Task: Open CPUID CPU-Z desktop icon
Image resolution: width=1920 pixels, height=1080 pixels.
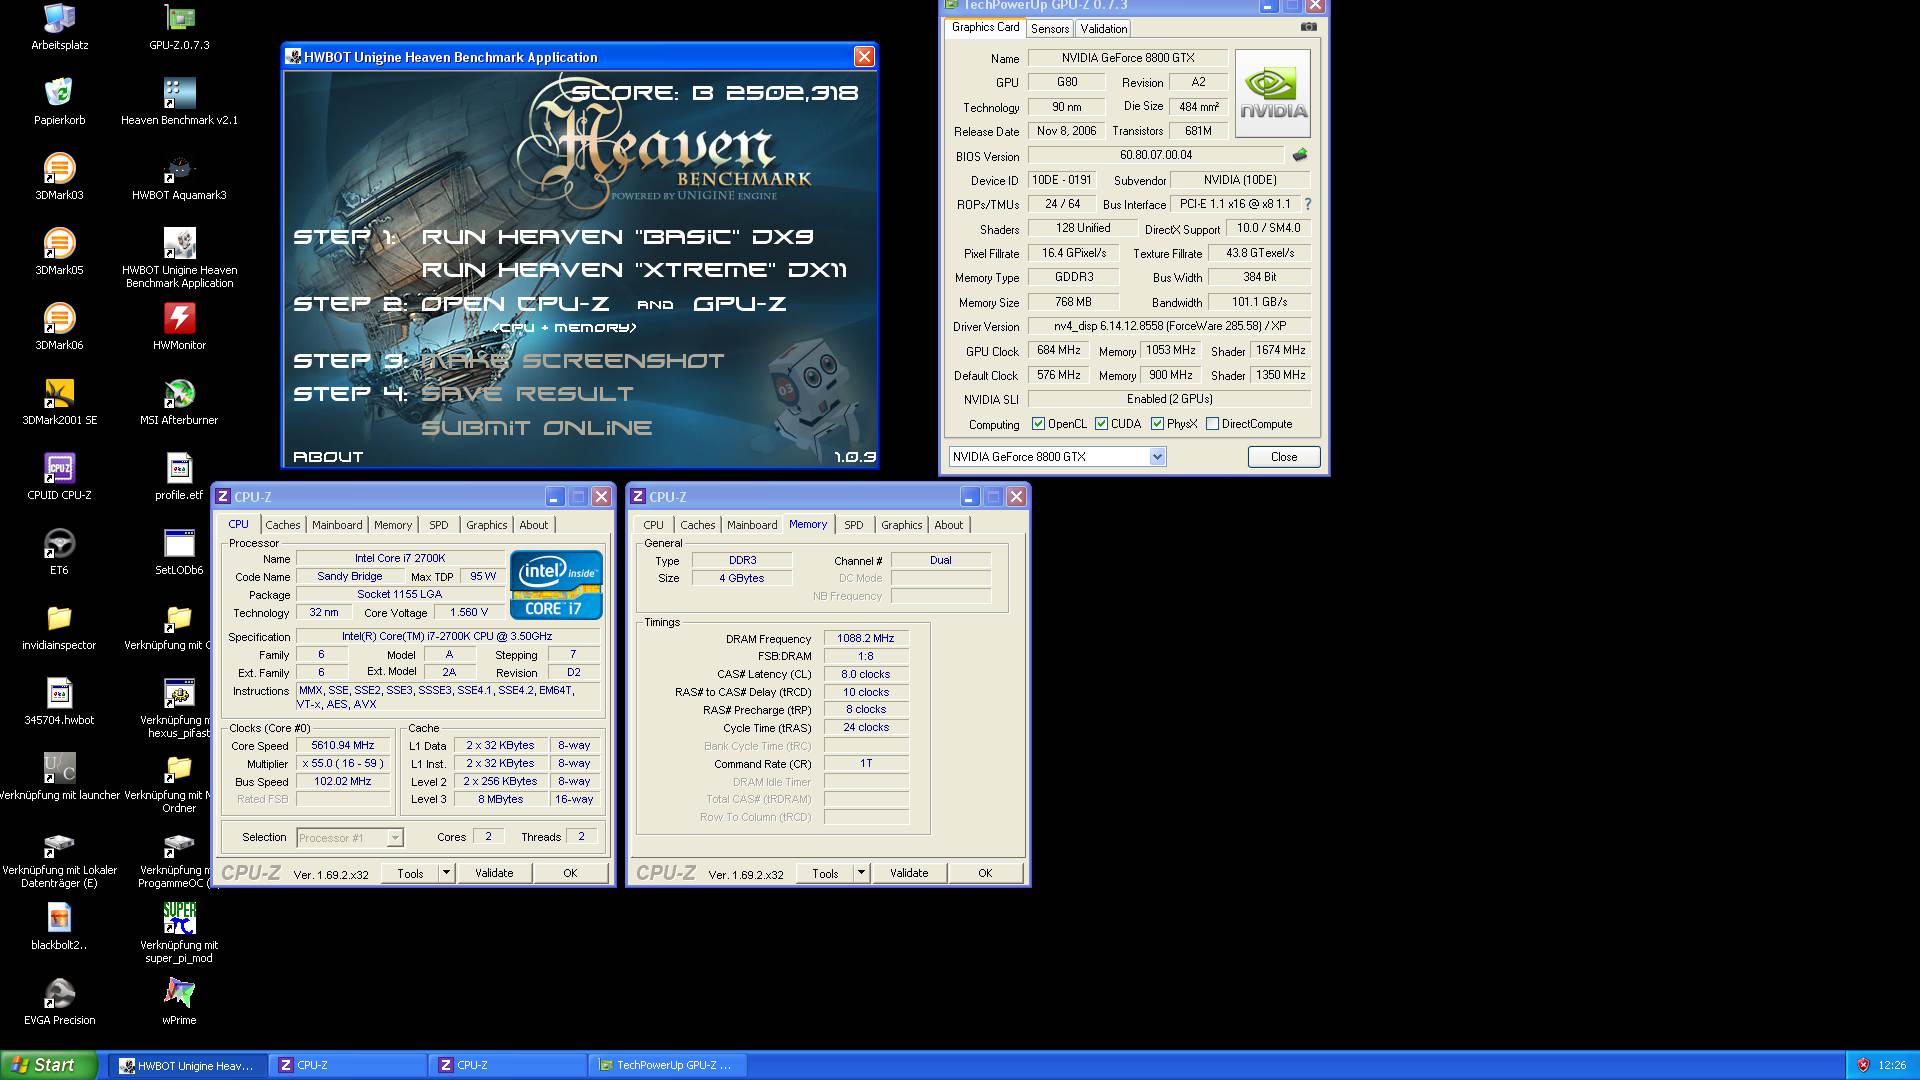Action: click(x=59, y=476)
